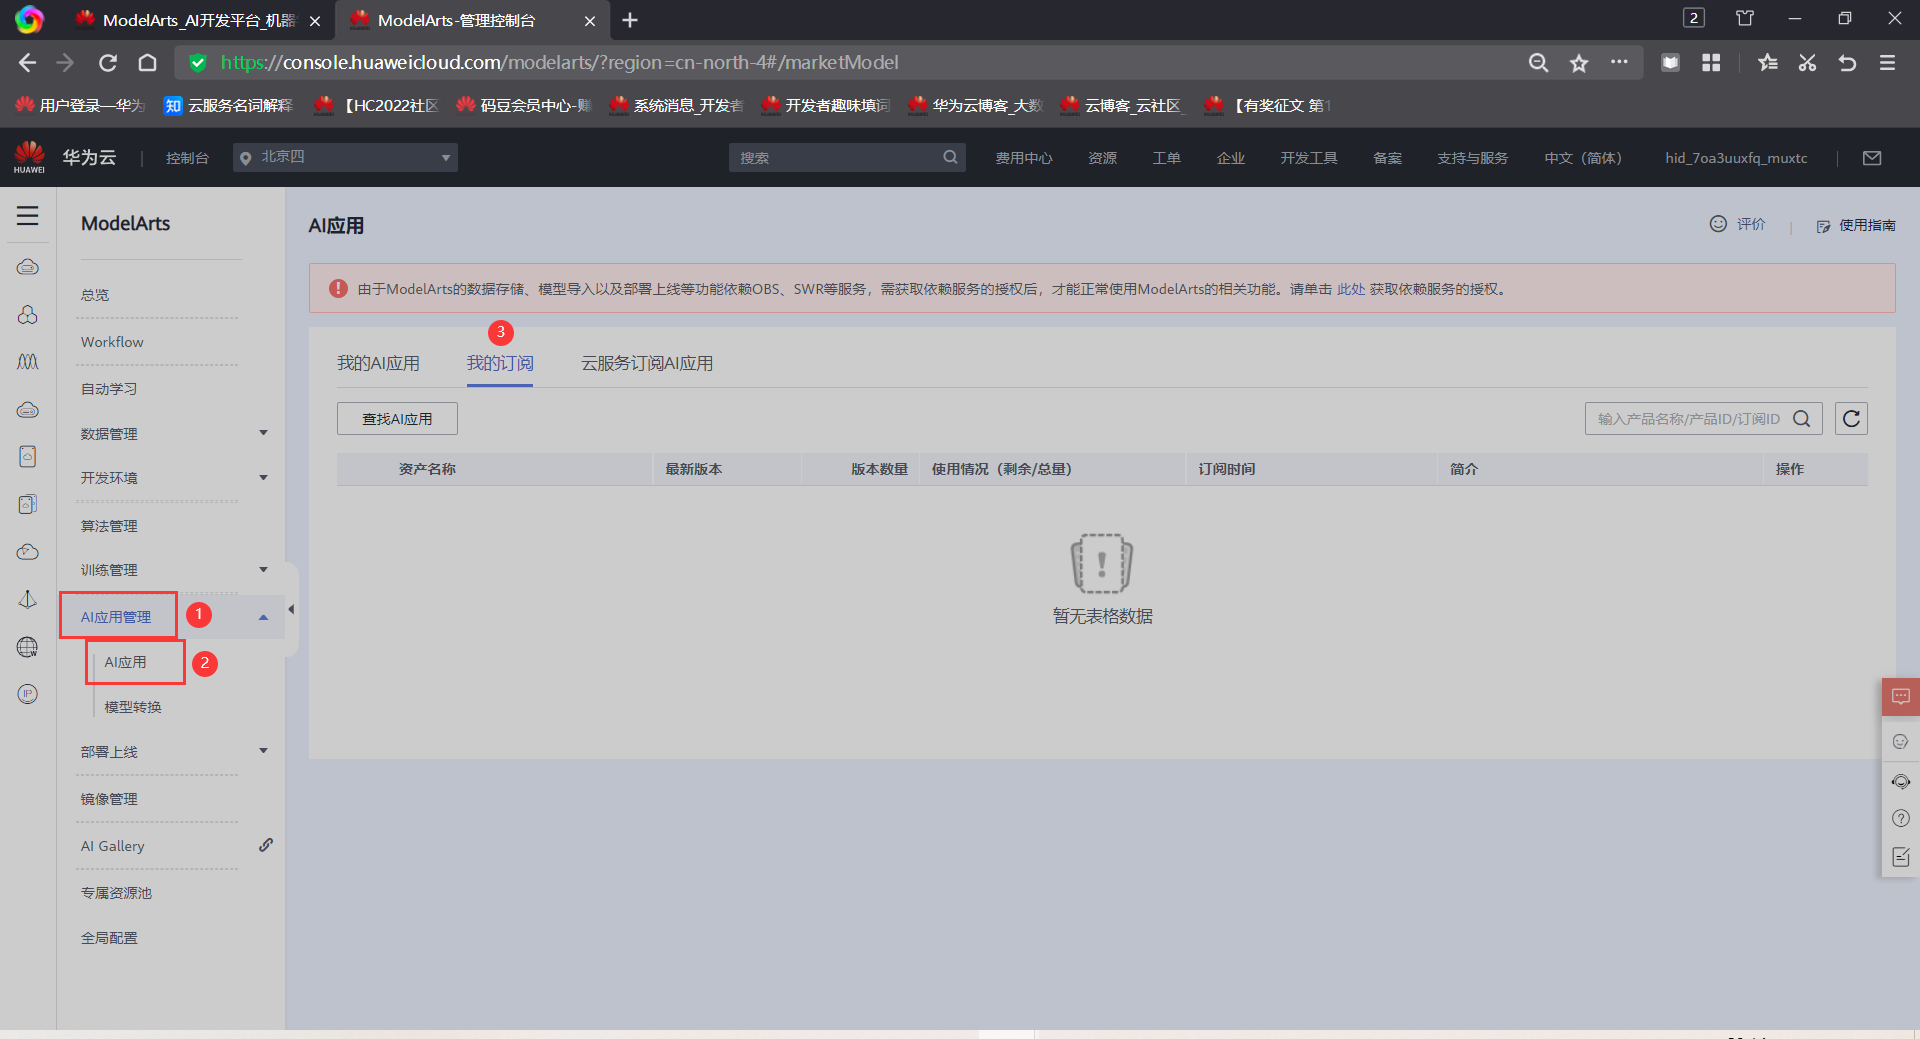Click the browser back arrow
Screen dimensions: 1920x1039
[27, 63]
